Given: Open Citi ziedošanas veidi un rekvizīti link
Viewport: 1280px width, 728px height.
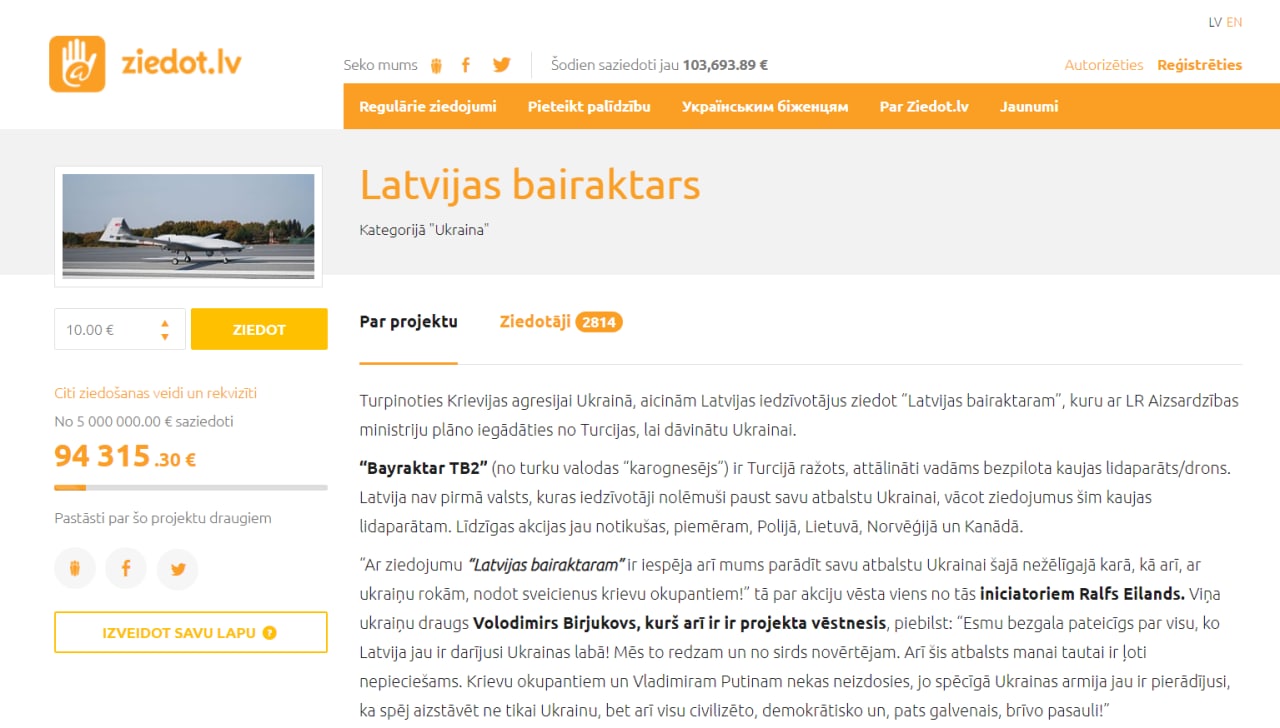Looking at the screenshot, I should (x=155, y=393).
